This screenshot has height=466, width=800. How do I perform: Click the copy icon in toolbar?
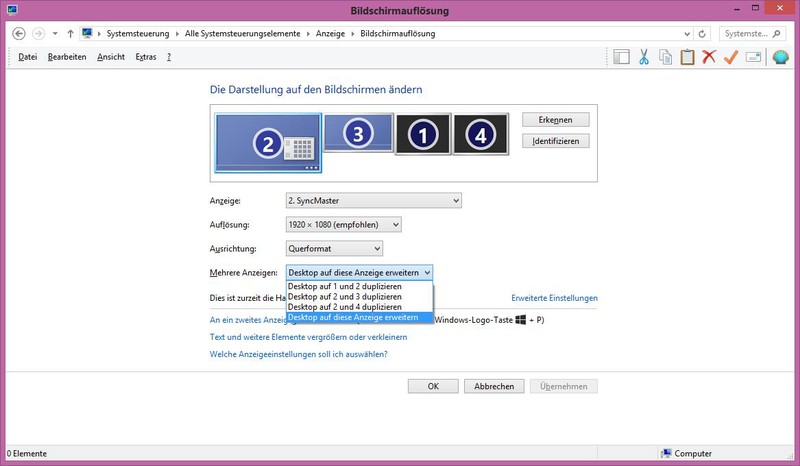coord(665,57)
